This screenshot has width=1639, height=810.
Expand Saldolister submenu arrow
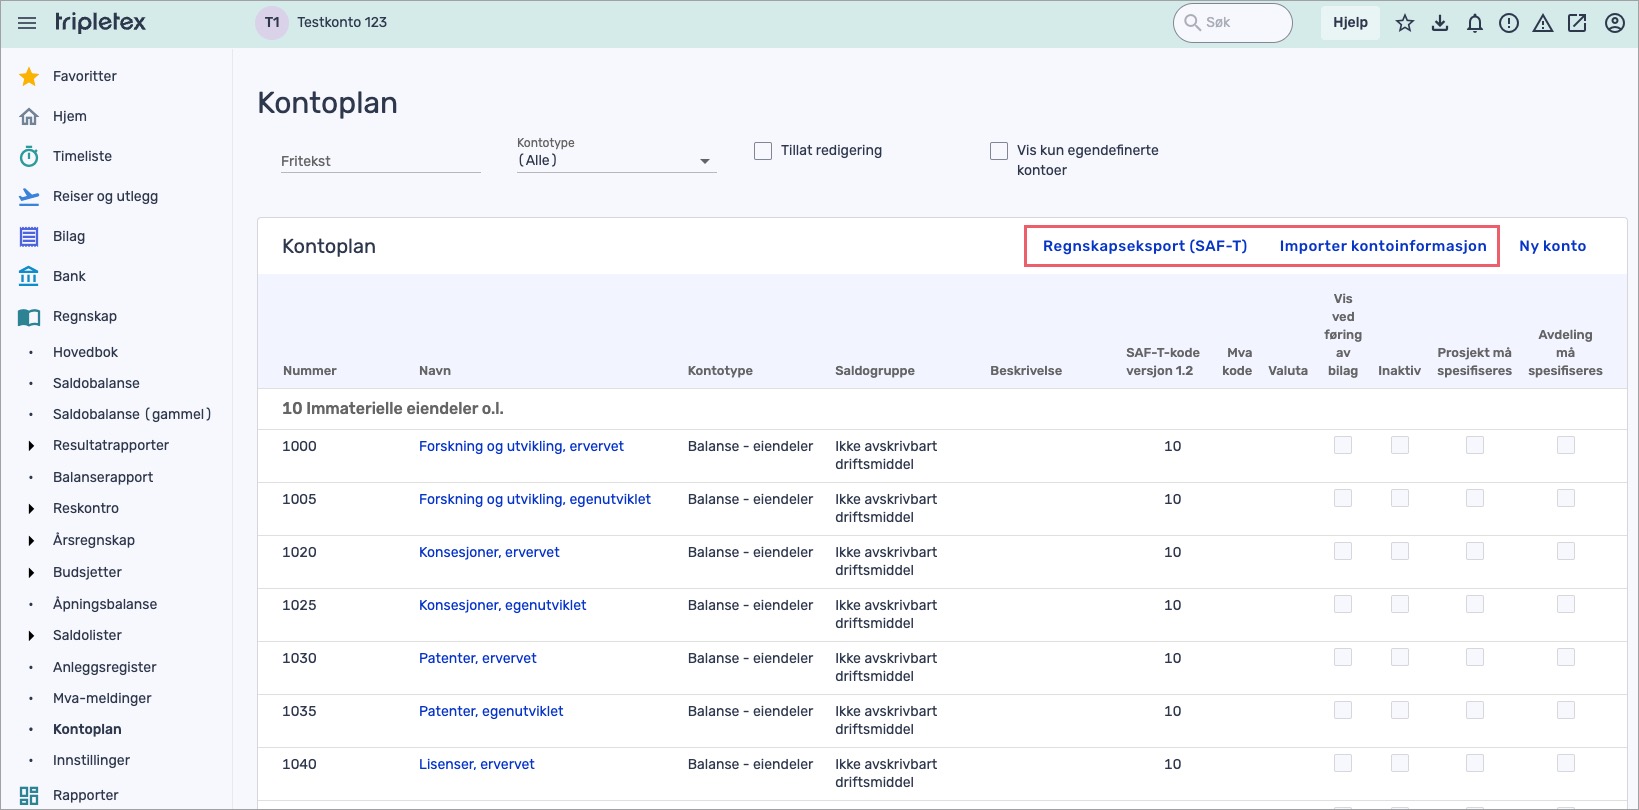click(x=31, y=636)
